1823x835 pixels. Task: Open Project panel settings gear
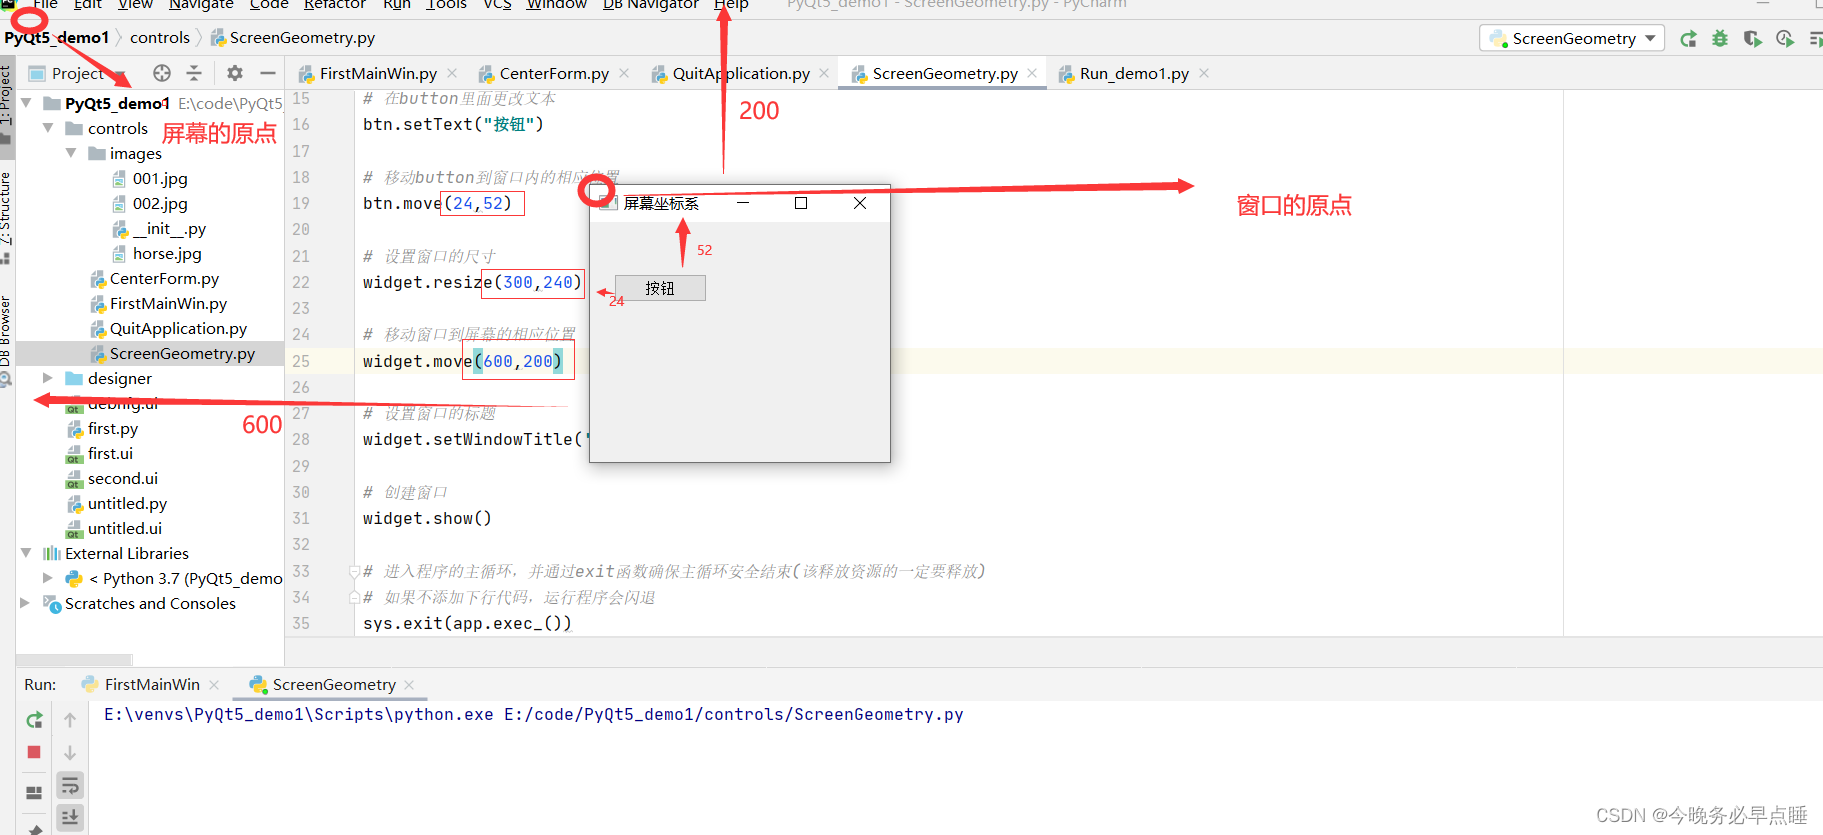235,73
